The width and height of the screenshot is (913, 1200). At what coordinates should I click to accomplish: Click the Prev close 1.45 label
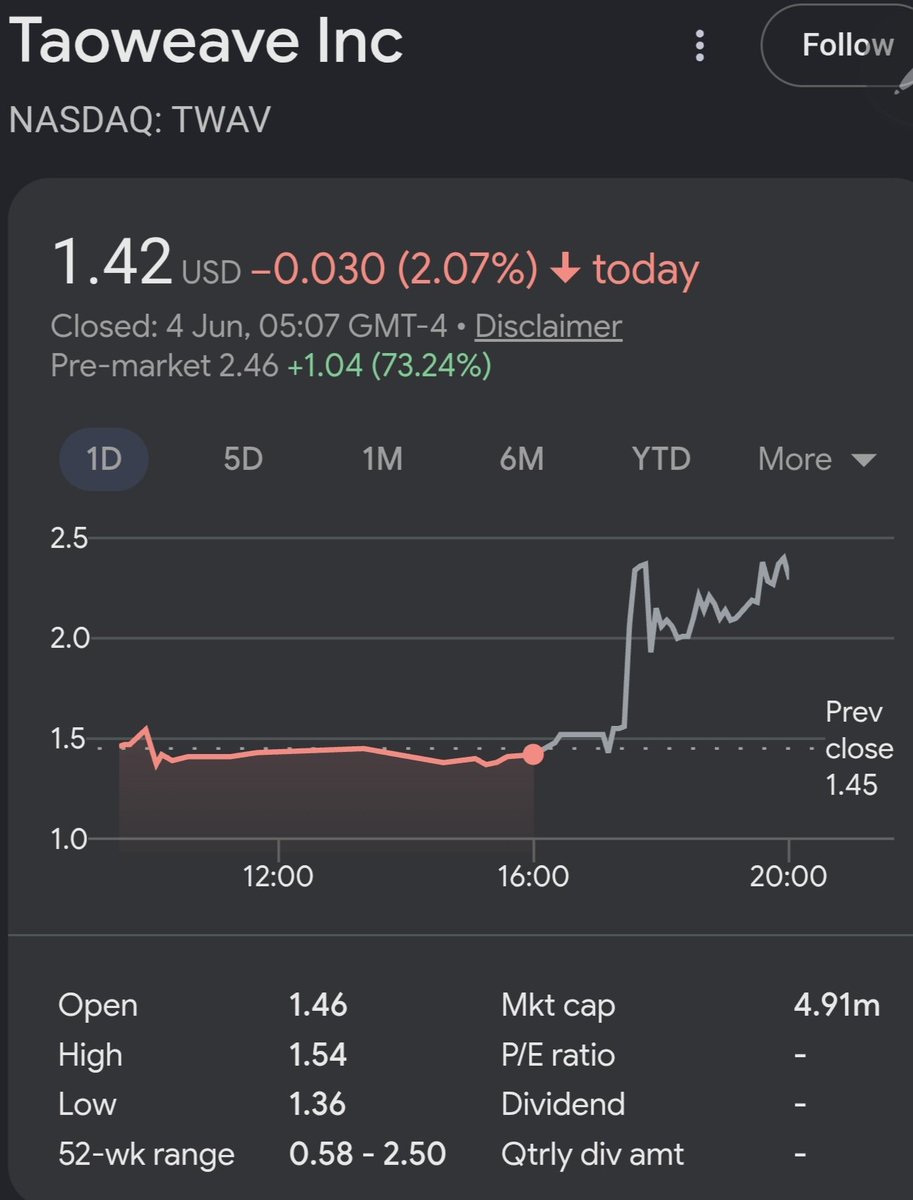(859, 748)
